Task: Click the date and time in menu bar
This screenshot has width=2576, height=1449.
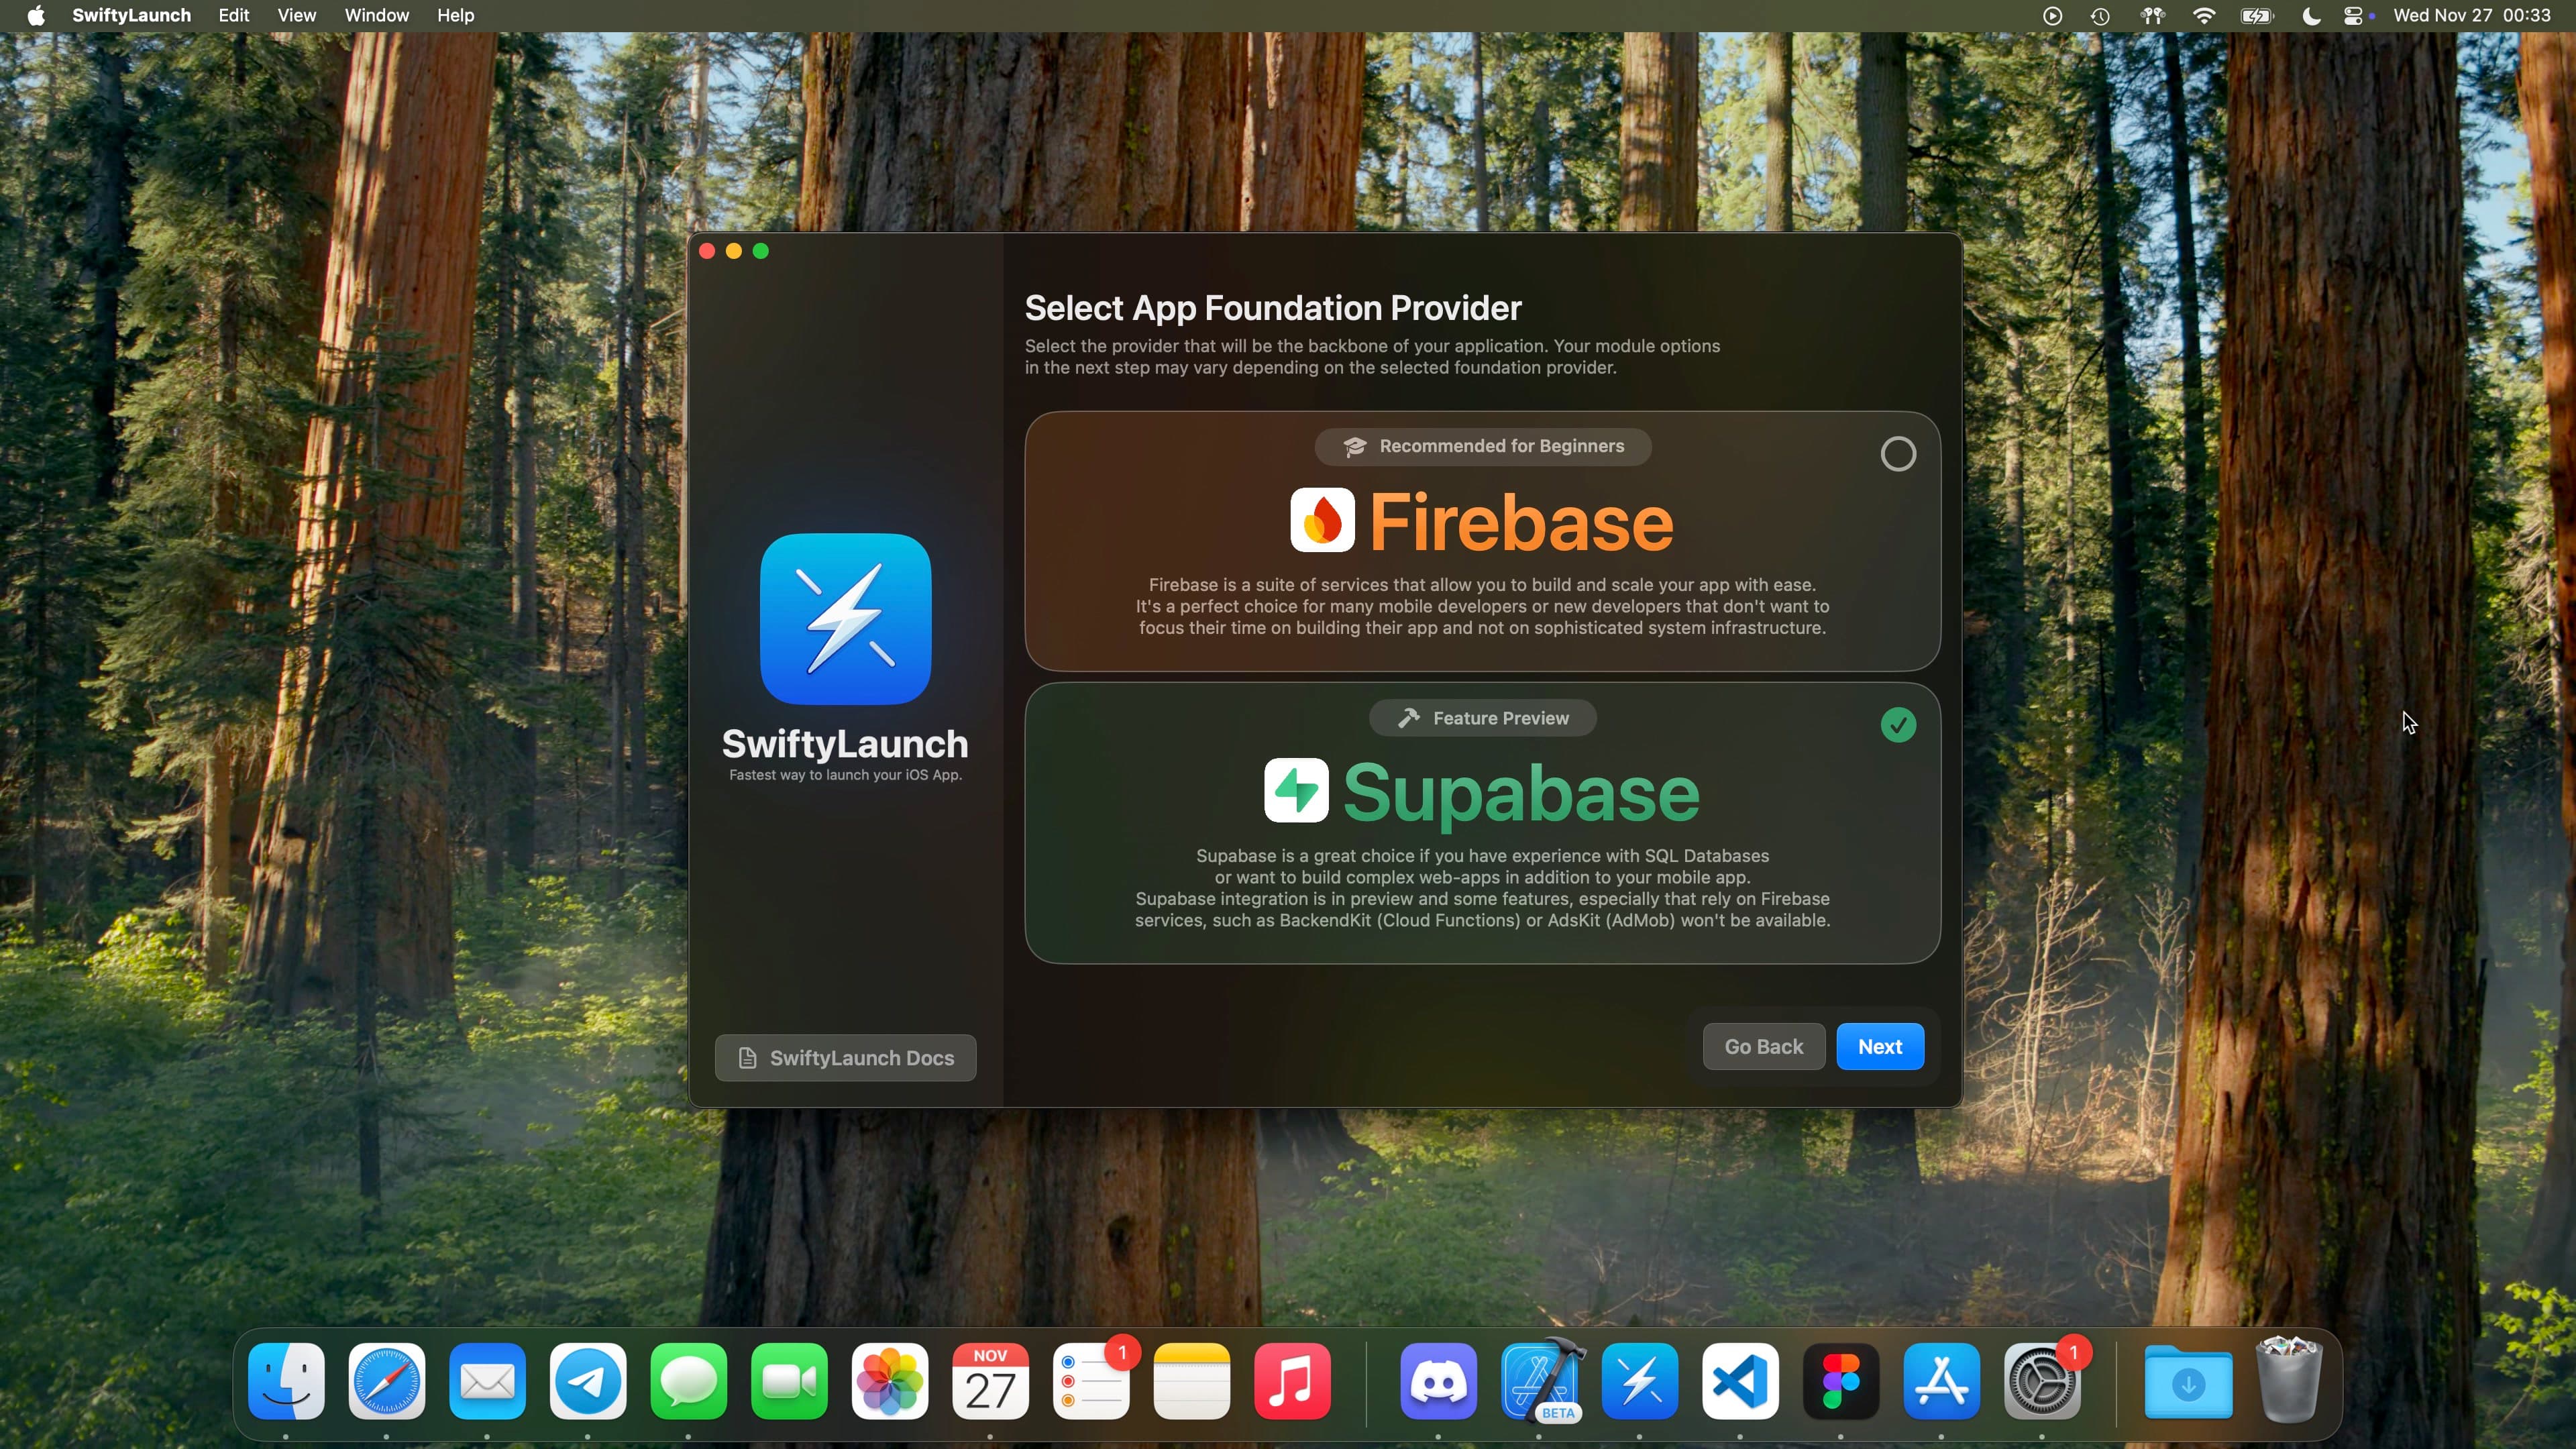Action: (2472, 15)
